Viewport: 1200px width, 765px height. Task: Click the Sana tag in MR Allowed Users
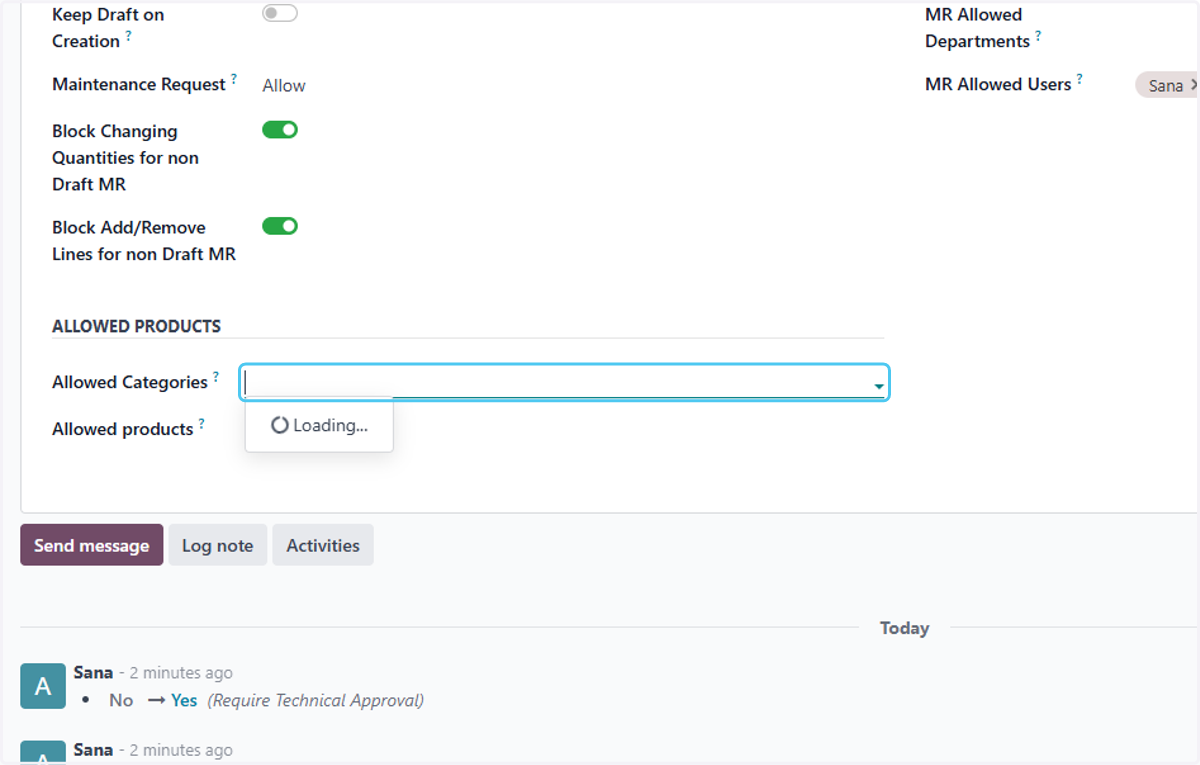1167,85
